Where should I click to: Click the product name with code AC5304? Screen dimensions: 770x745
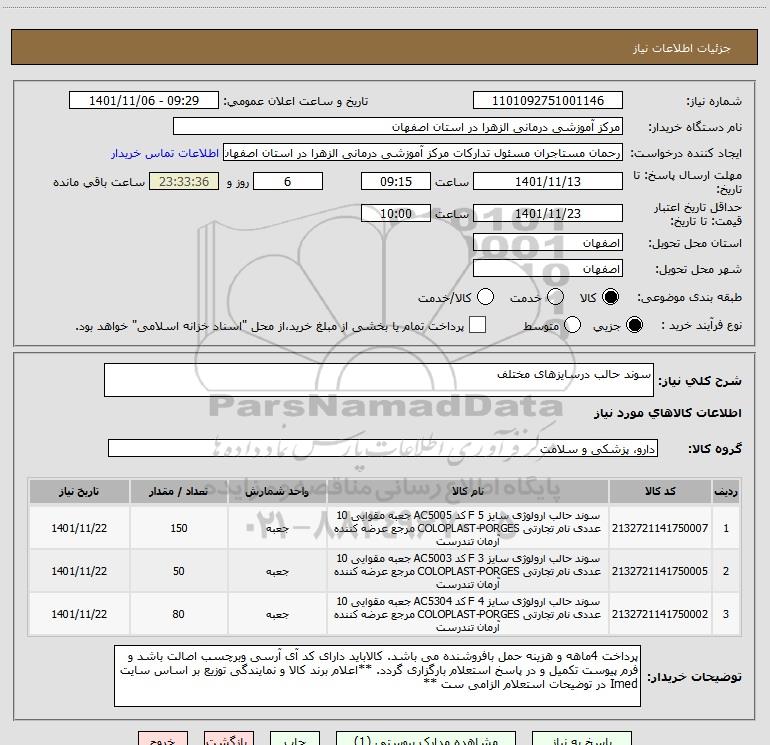coord(468,614)
